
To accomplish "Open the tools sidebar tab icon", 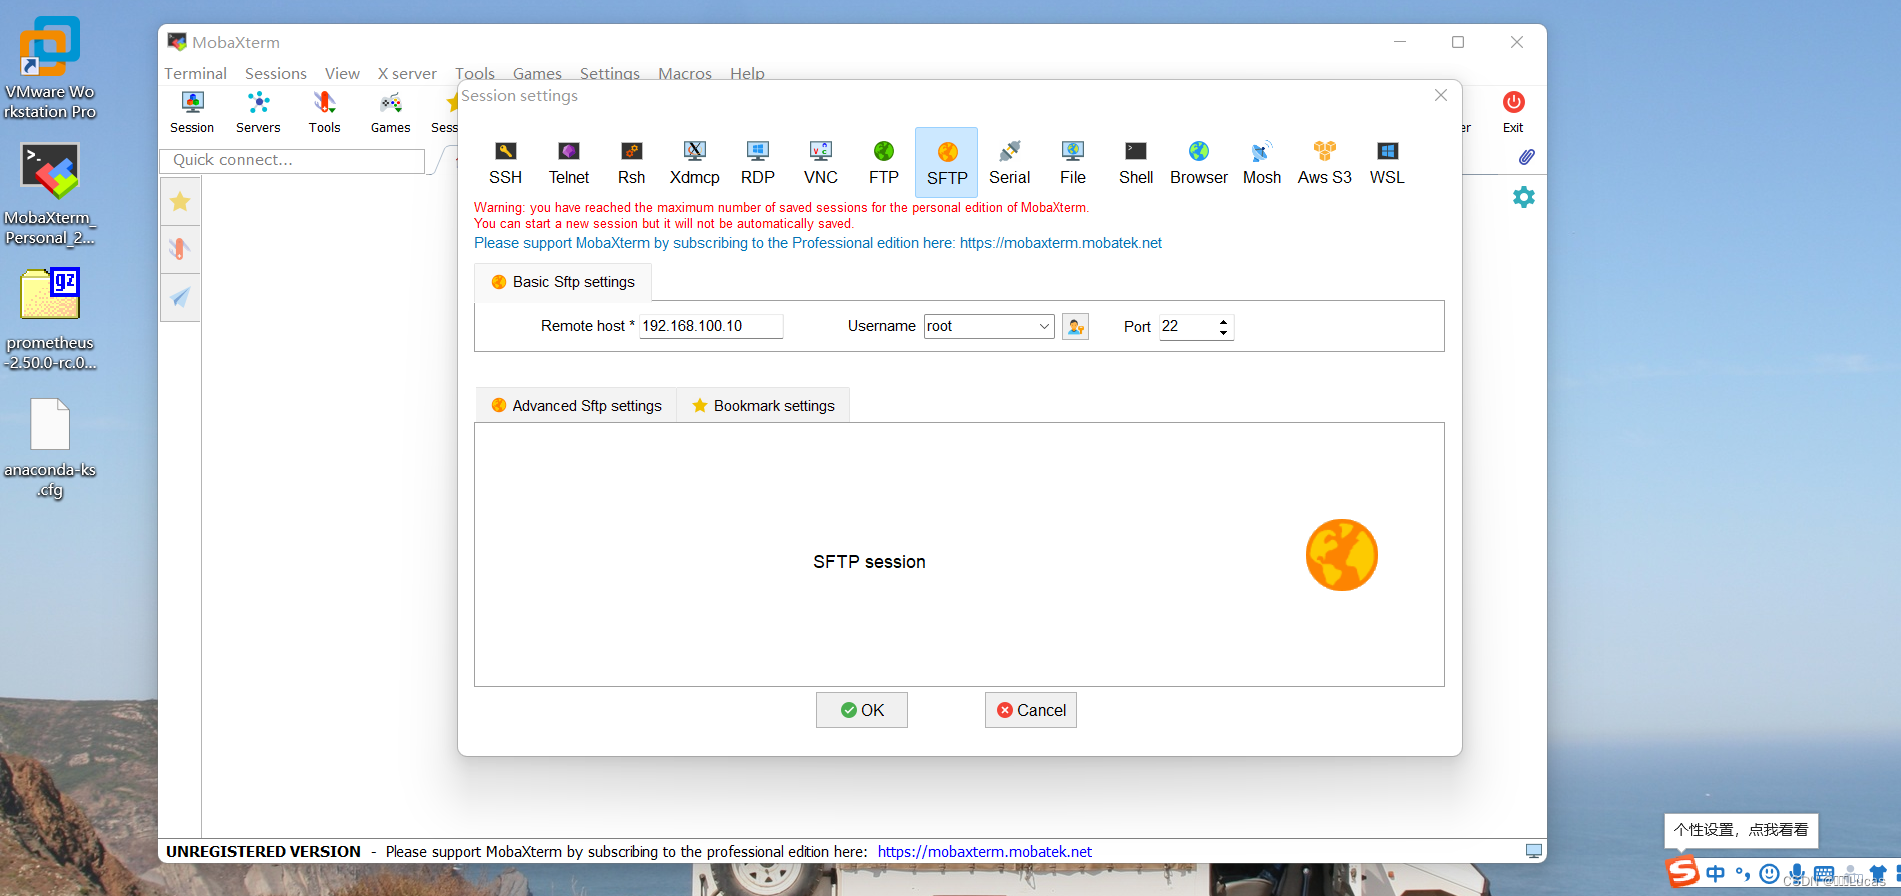I will click(180, 249).
